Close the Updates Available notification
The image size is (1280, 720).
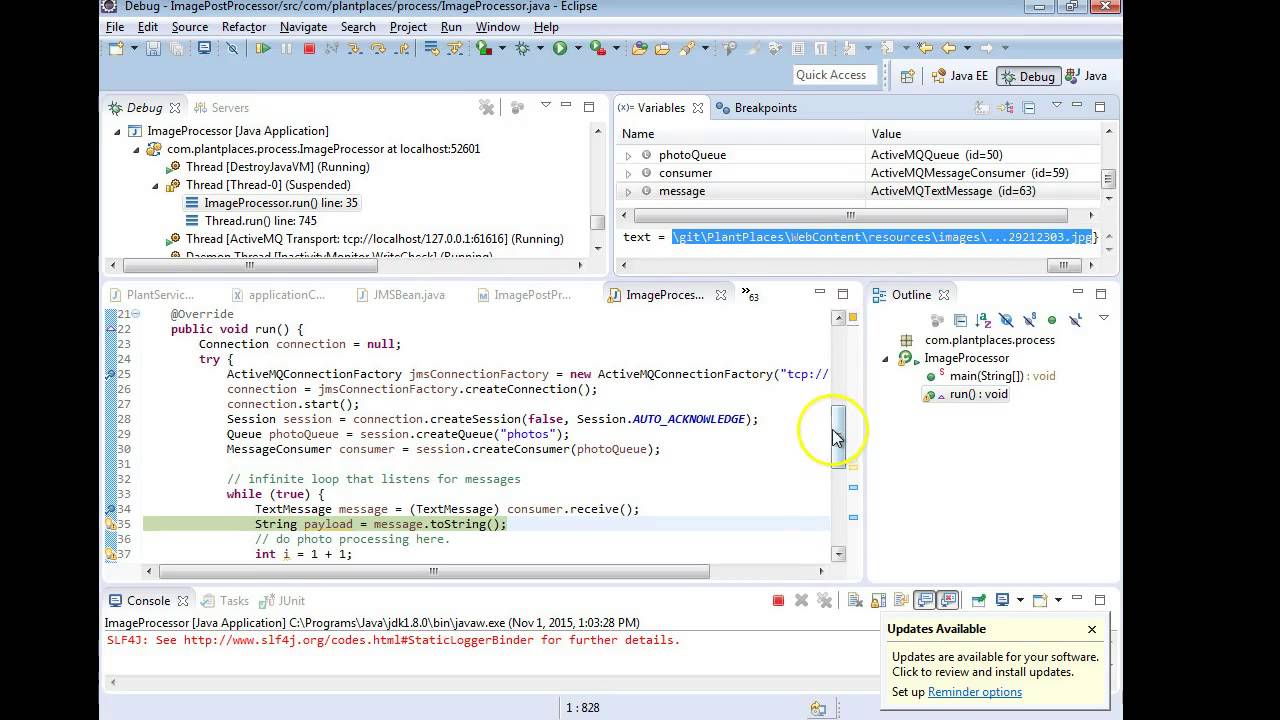1092,629
